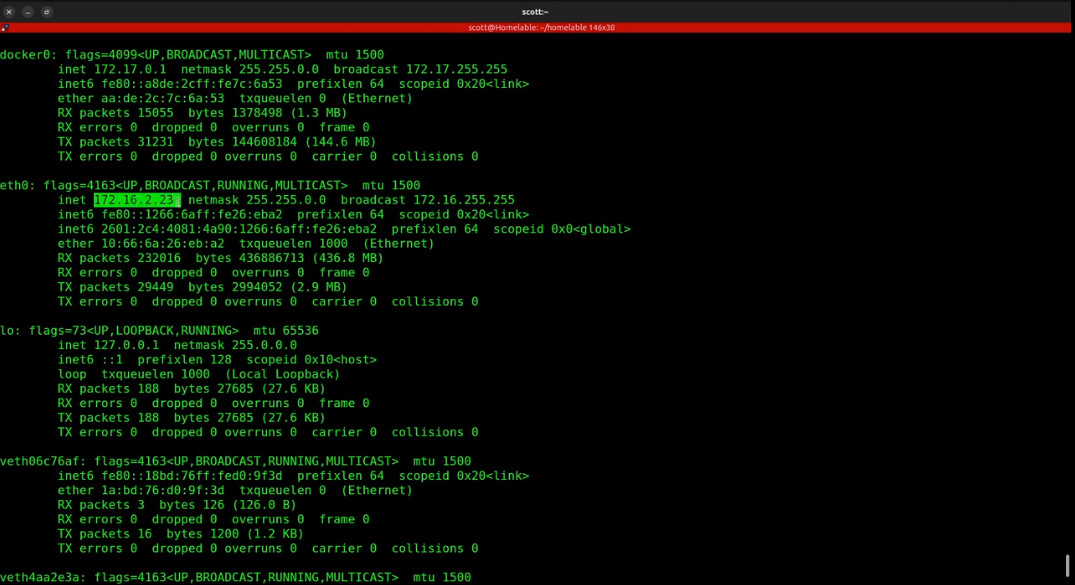Click the lo loopback interface label
1075x585 pixels.
pyautogui.click(x=8, y=330)
